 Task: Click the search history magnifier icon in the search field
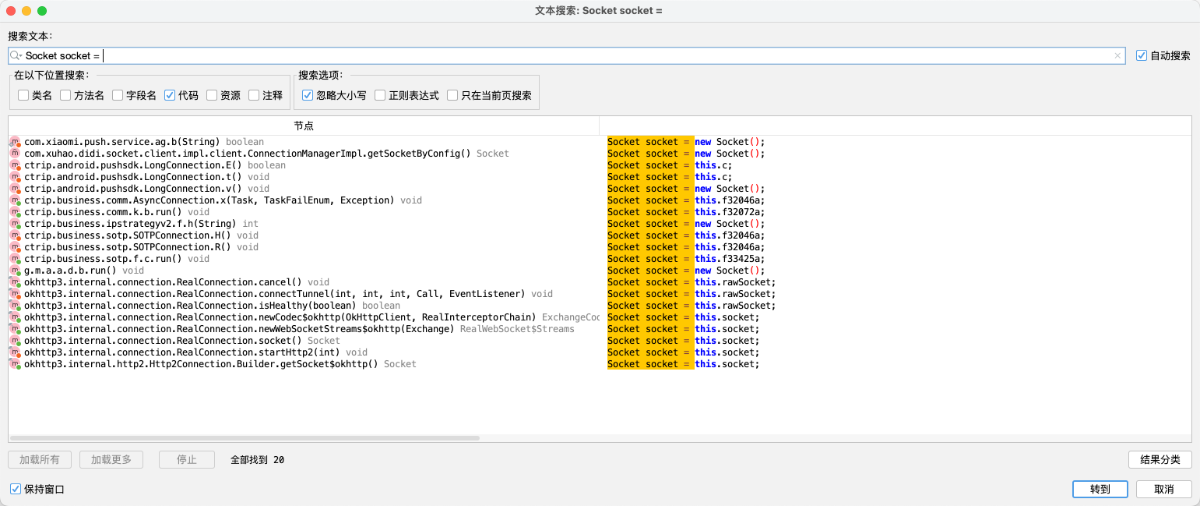(16, 56)
